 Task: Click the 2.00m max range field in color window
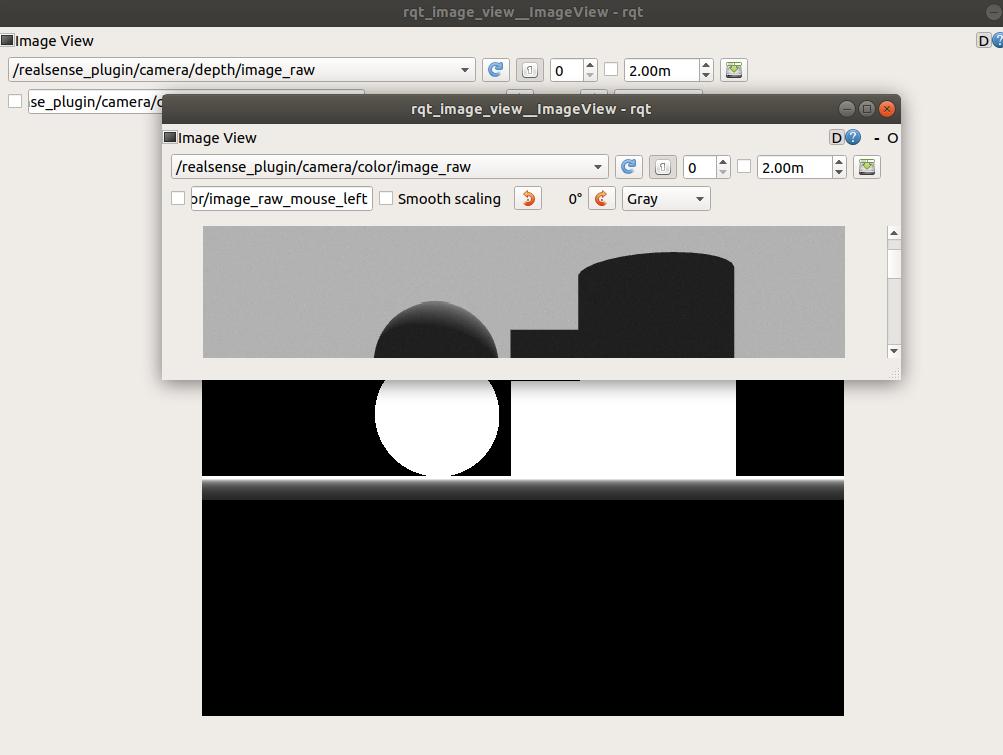coord(794,167)
